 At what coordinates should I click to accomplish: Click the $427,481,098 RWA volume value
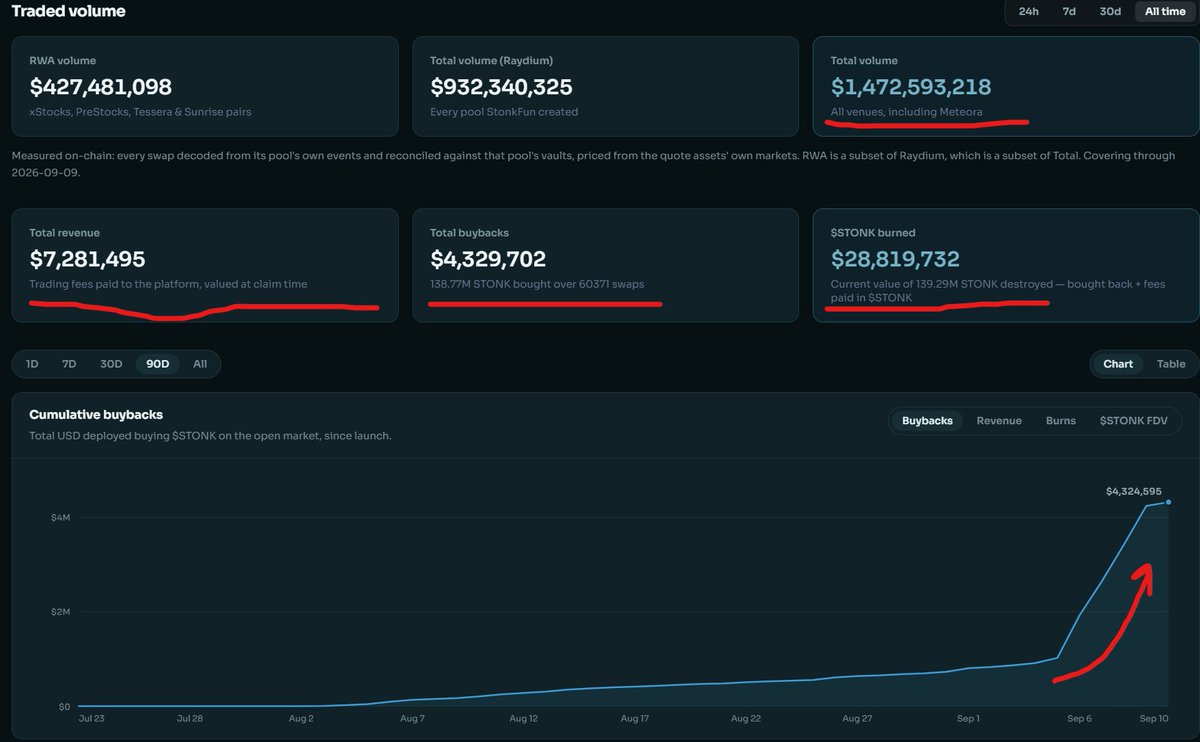coord(101,87)
